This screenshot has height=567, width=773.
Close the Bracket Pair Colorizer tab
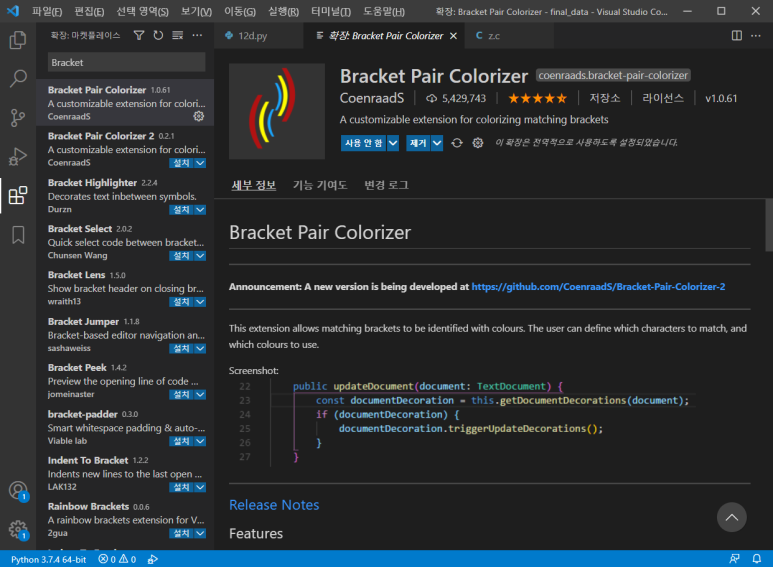pyautogui.click(x=454, y=36)
